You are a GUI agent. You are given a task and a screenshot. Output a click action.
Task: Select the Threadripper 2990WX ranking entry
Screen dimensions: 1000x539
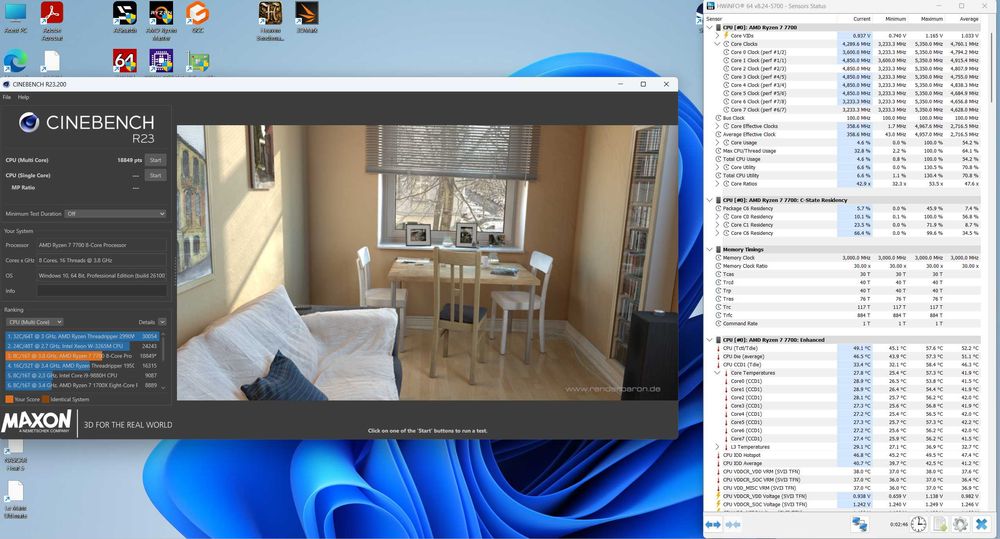82,336
